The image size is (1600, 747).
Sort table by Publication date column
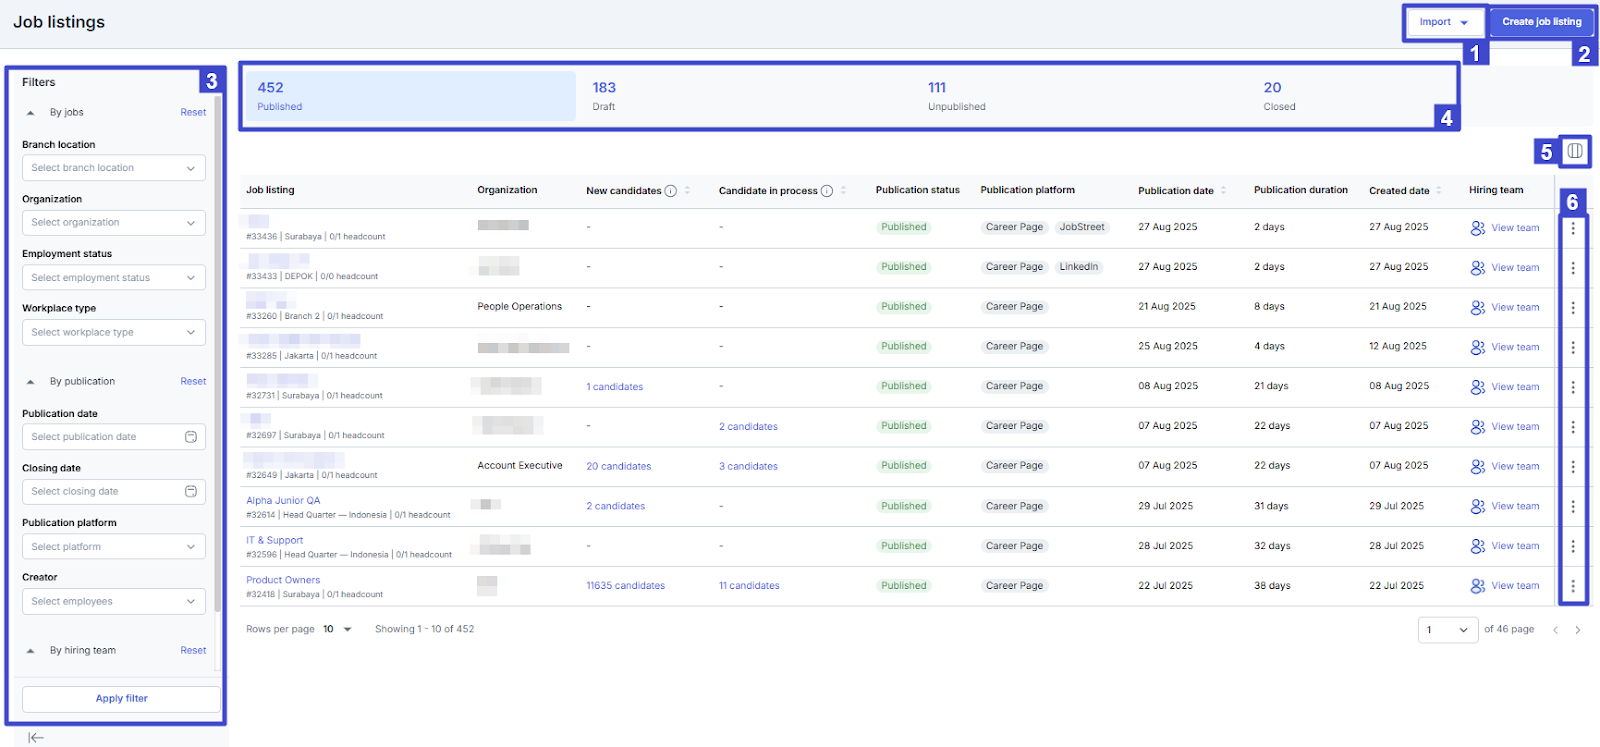click(x=1223, y=191)
